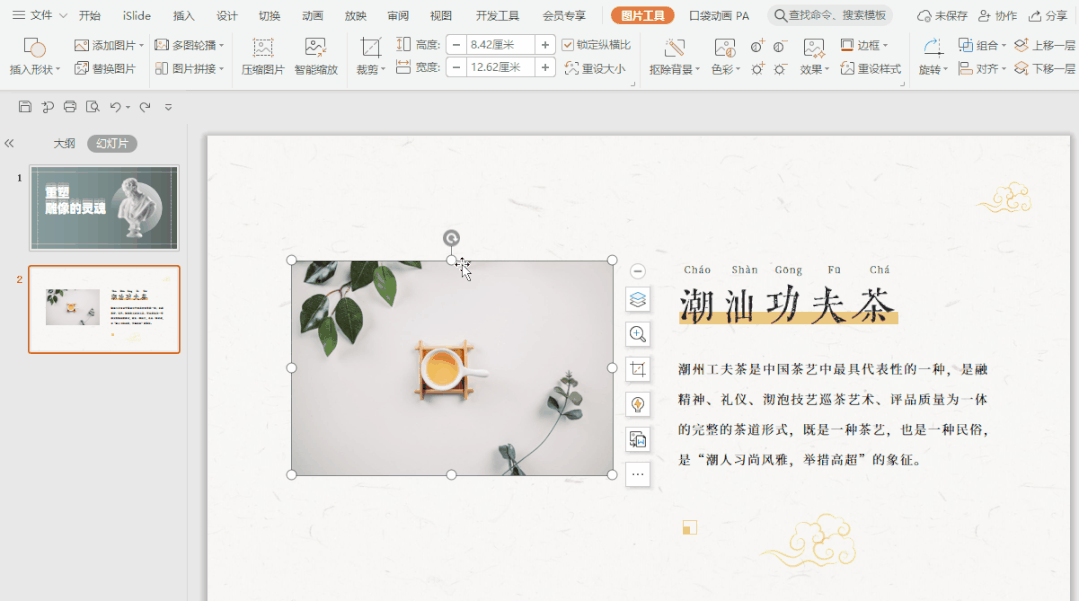Screen dimensions: 1079x601
Task: Click the print icon in quick access toolbar
Action: click(70, 107)
